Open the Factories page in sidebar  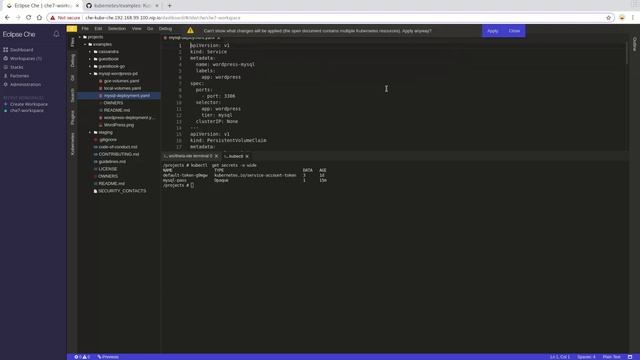coord(19,76)
